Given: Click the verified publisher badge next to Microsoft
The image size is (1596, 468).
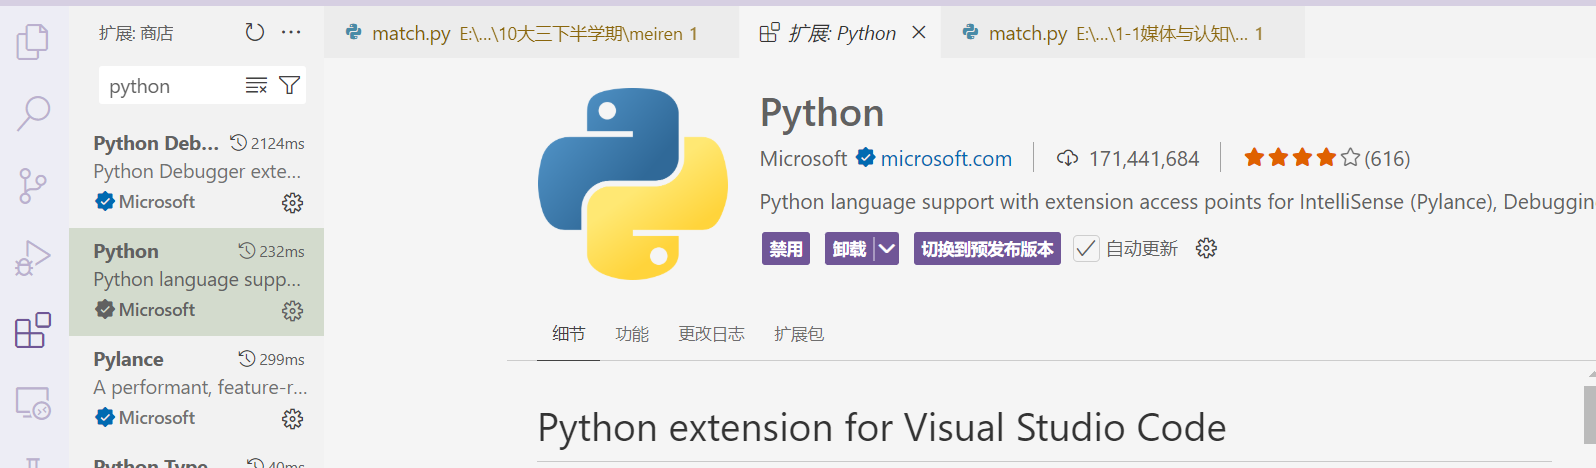Looking at the screenshot, I should 866,158.
